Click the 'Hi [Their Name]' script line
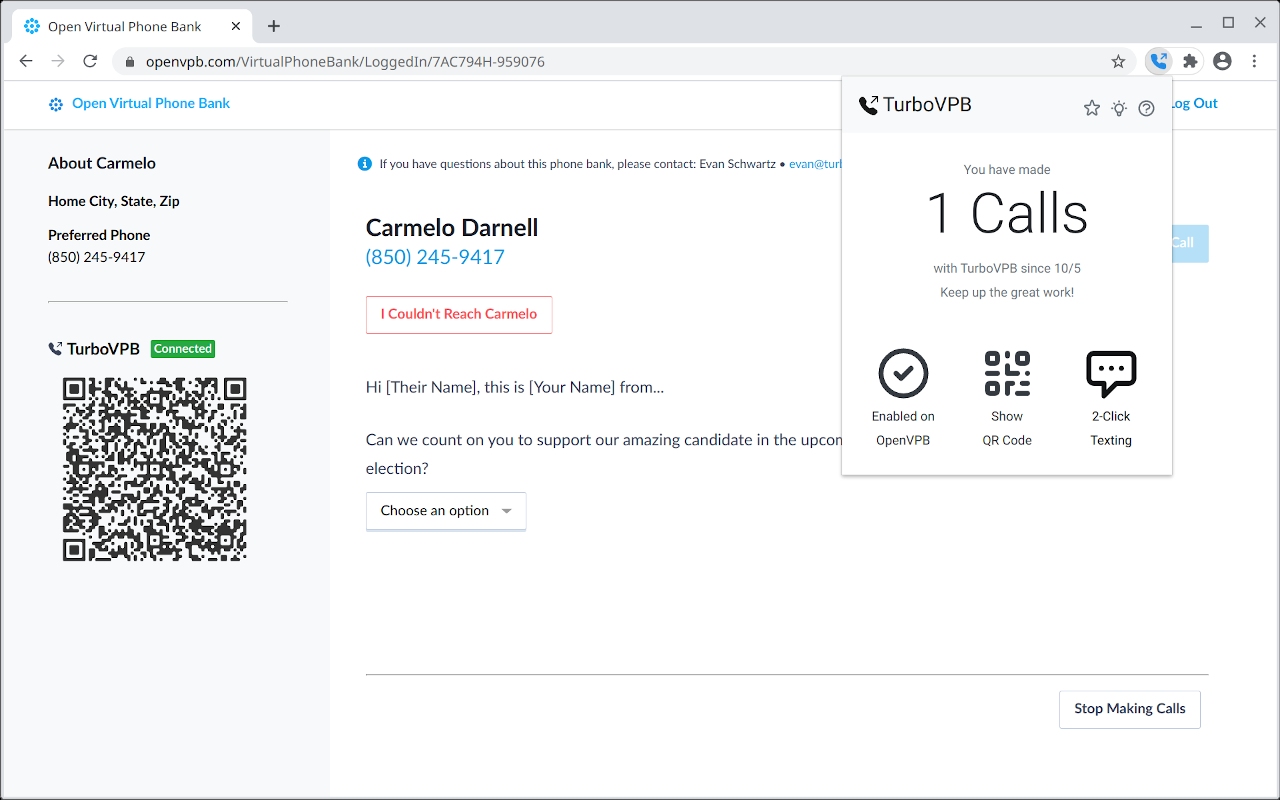Screen dimensions: 1280x800 coord(515,387)
